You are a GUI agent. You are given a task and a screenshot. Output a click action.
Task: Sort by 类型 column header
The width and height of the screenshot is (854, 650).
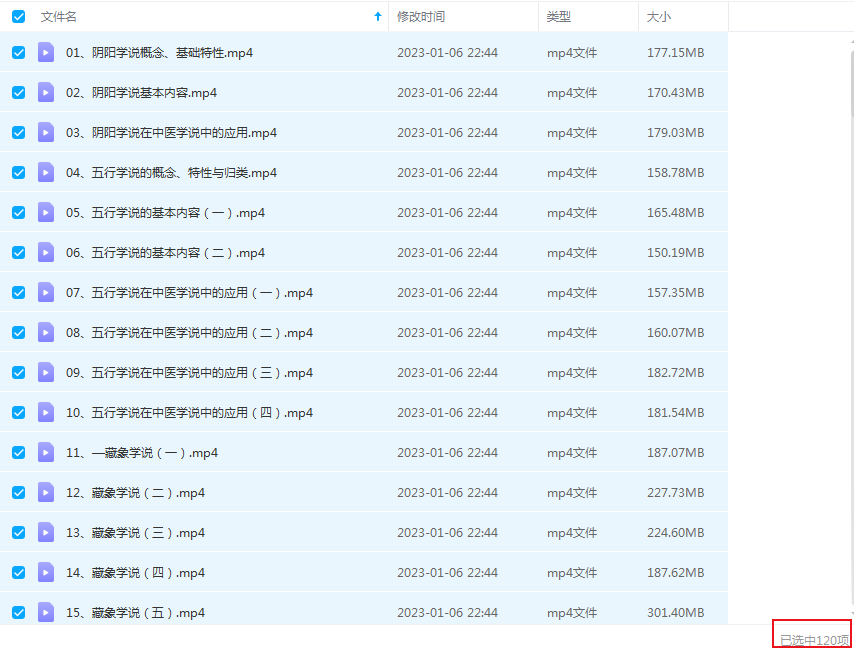tap(559, 17)
